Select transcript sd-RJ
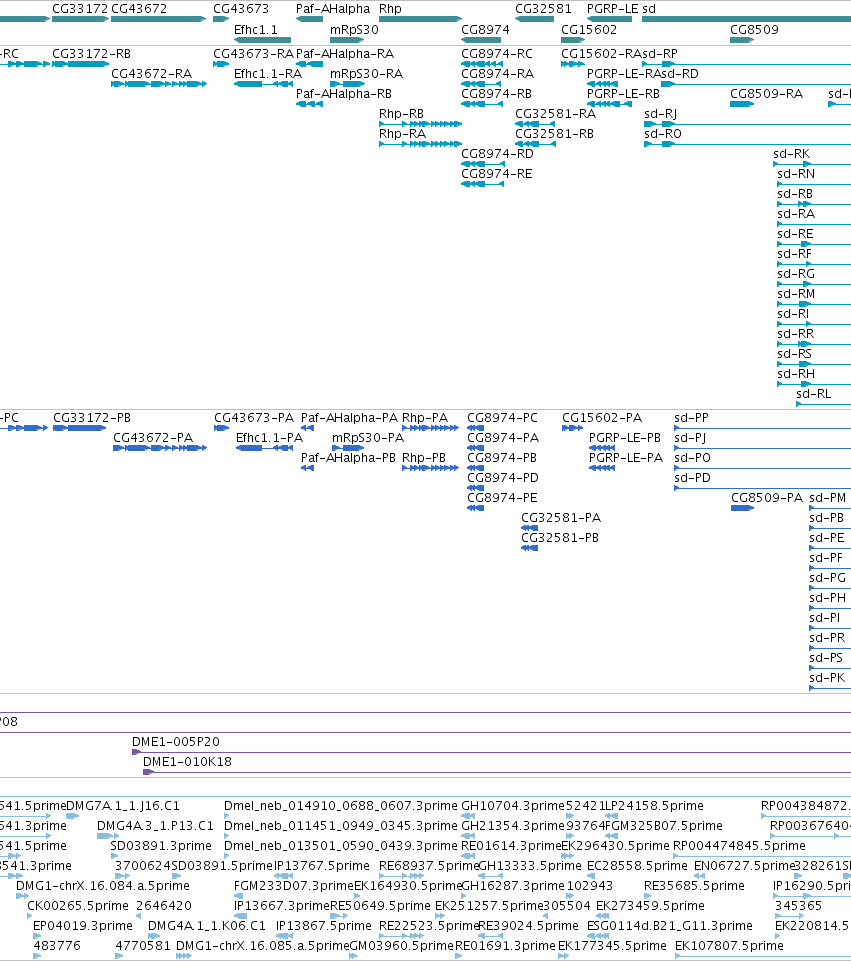The image size is (851, 961). tap(660, 114)
